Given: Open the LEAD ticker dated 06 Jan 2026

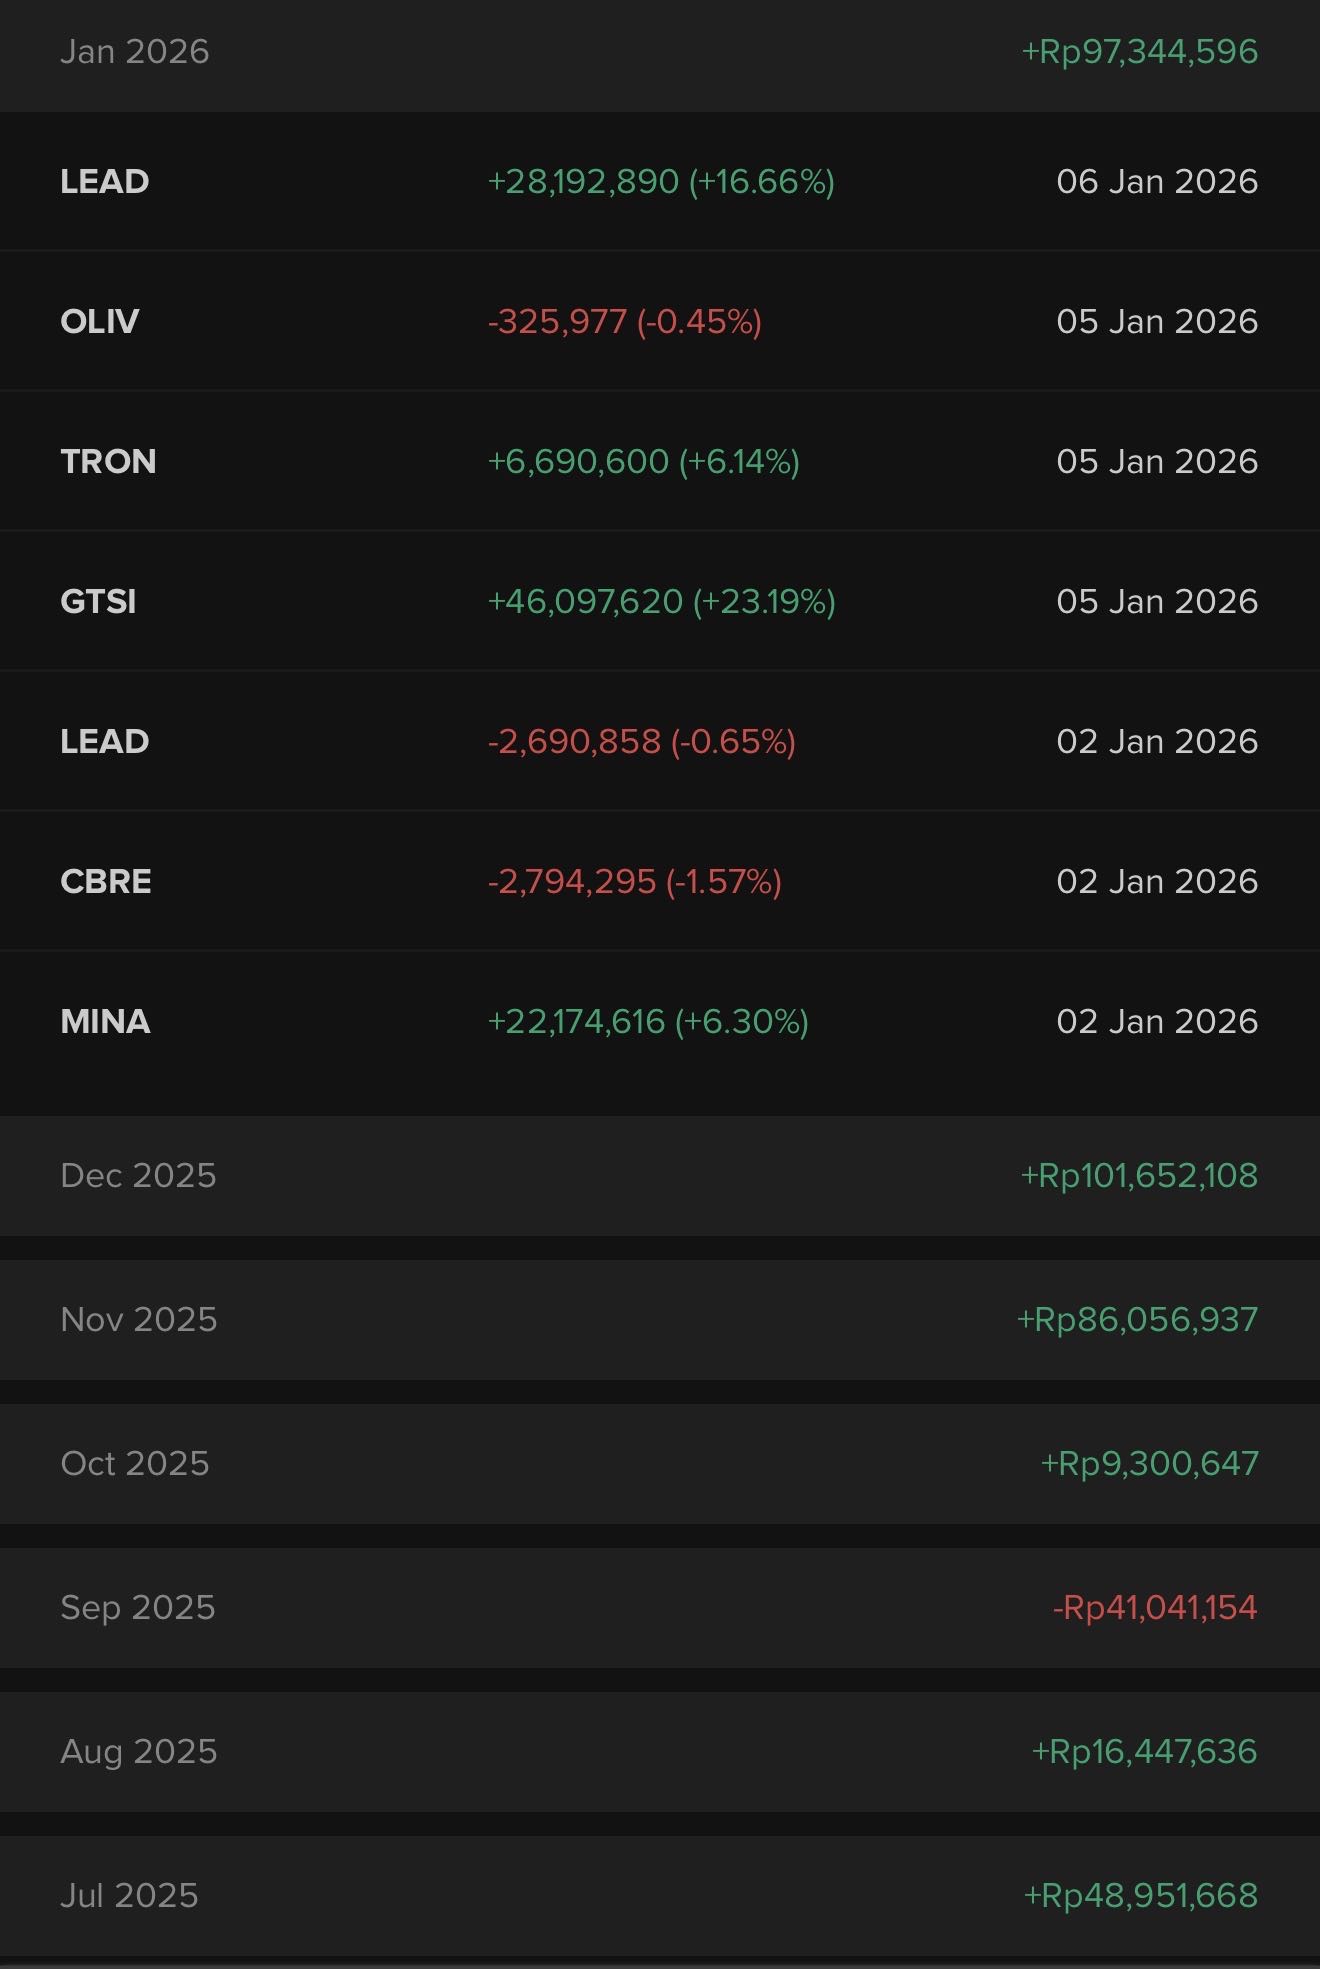Looking at the screenshot, I should [x=105, y=182].
